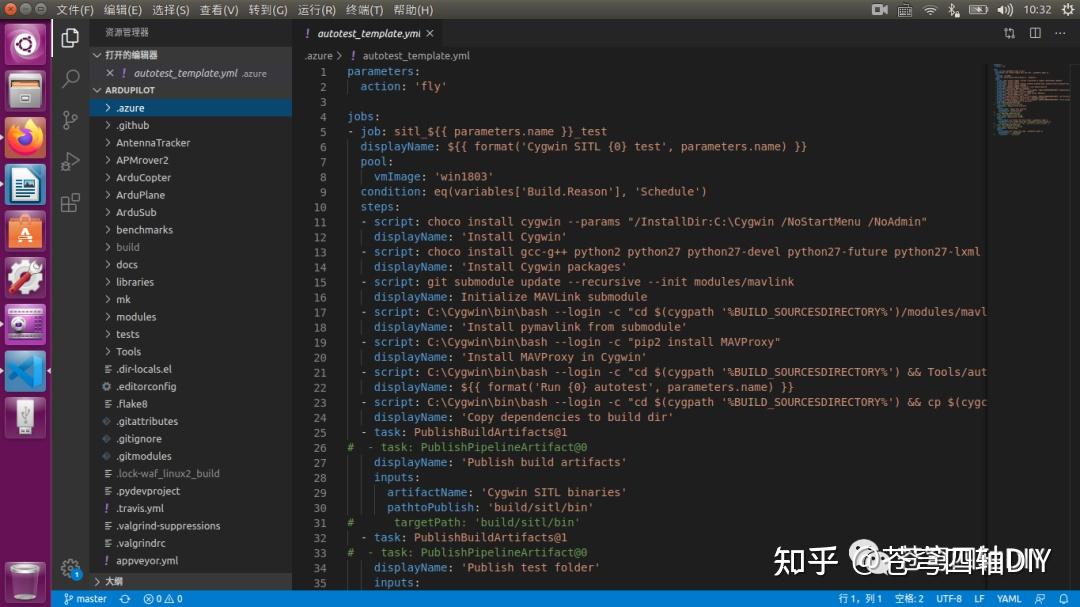
Task: Open the editor More Actions ellipsis
Action: click(x=1060, y=33)
